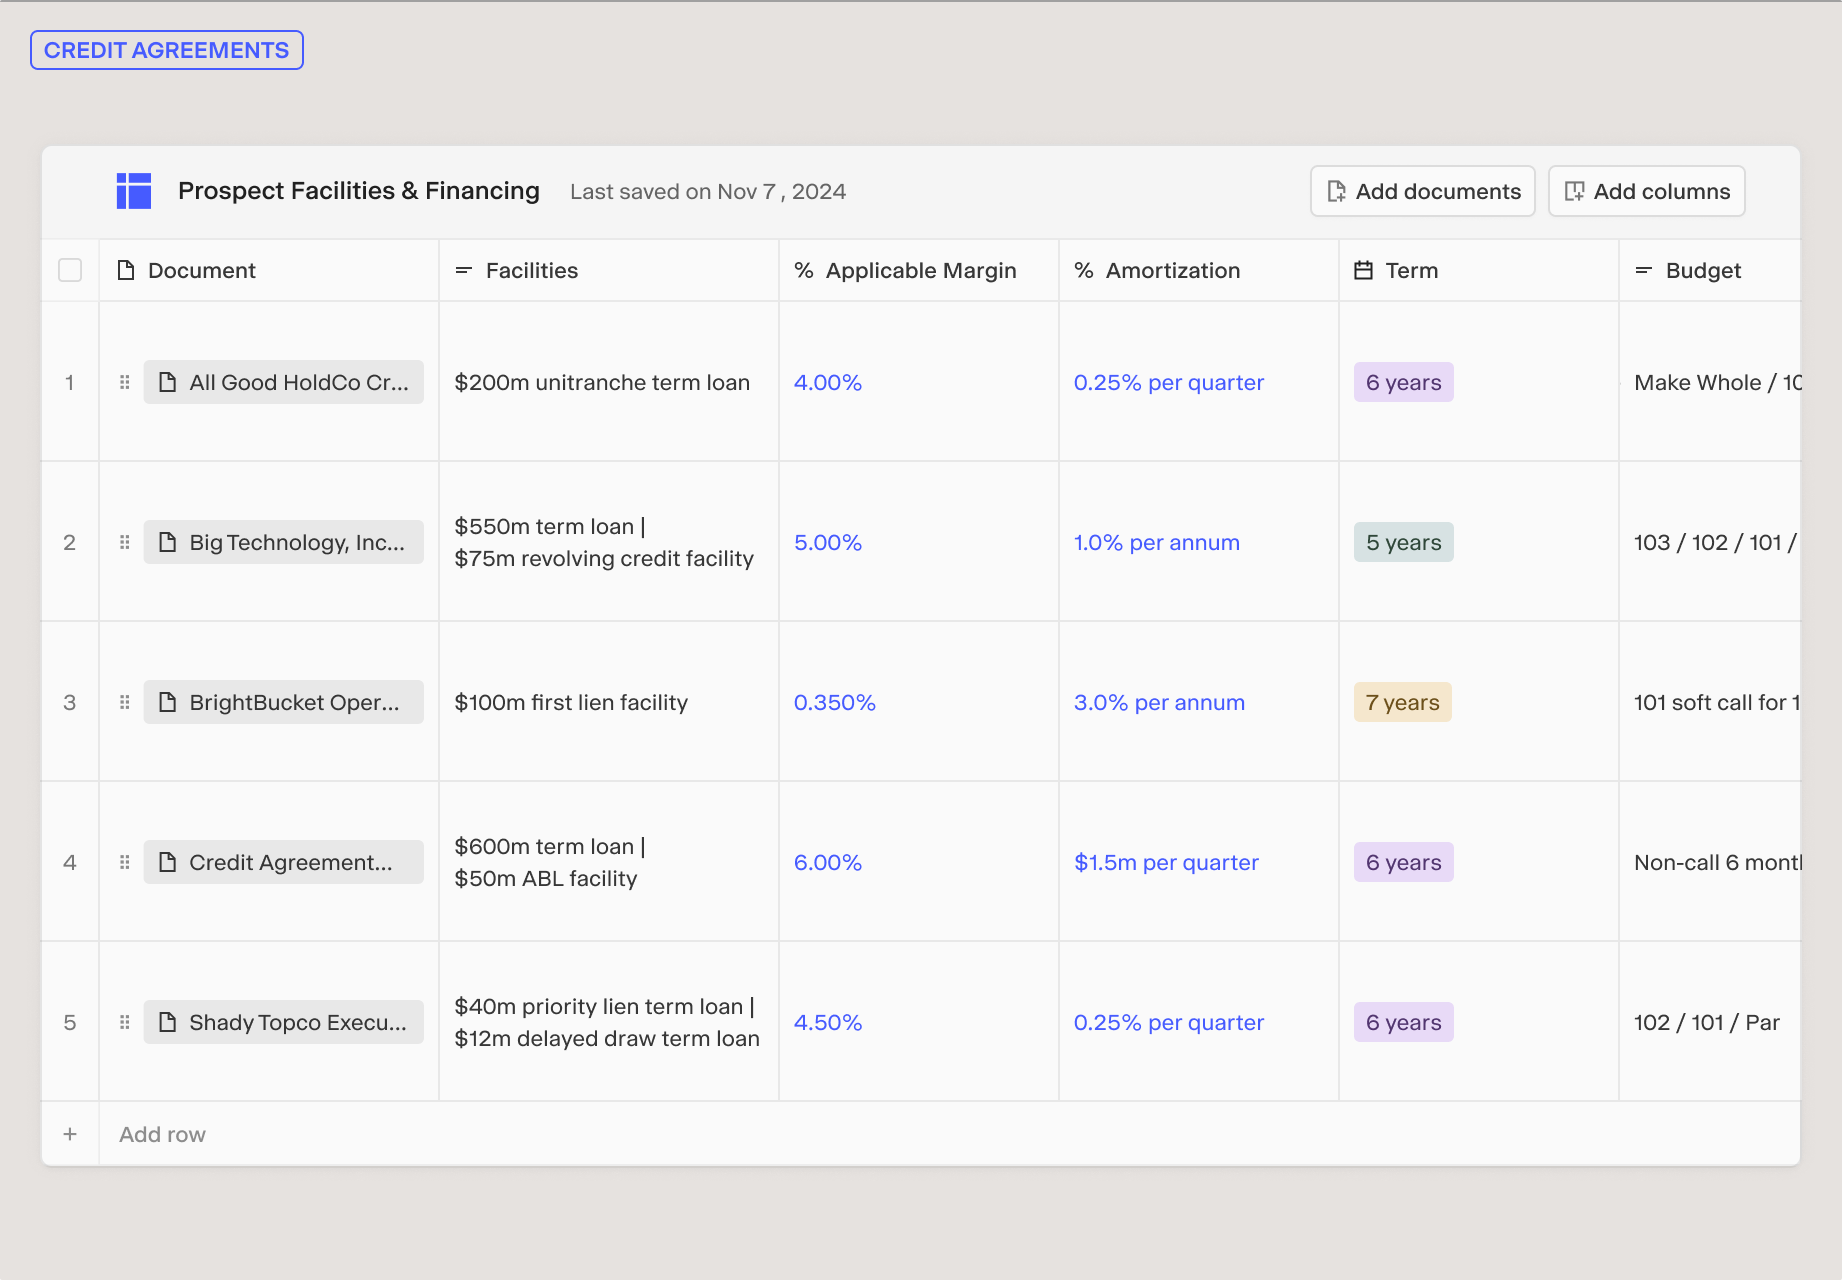Open the All Good HoldCo document
The image size is (1842, 1280).
coord(284,382)
